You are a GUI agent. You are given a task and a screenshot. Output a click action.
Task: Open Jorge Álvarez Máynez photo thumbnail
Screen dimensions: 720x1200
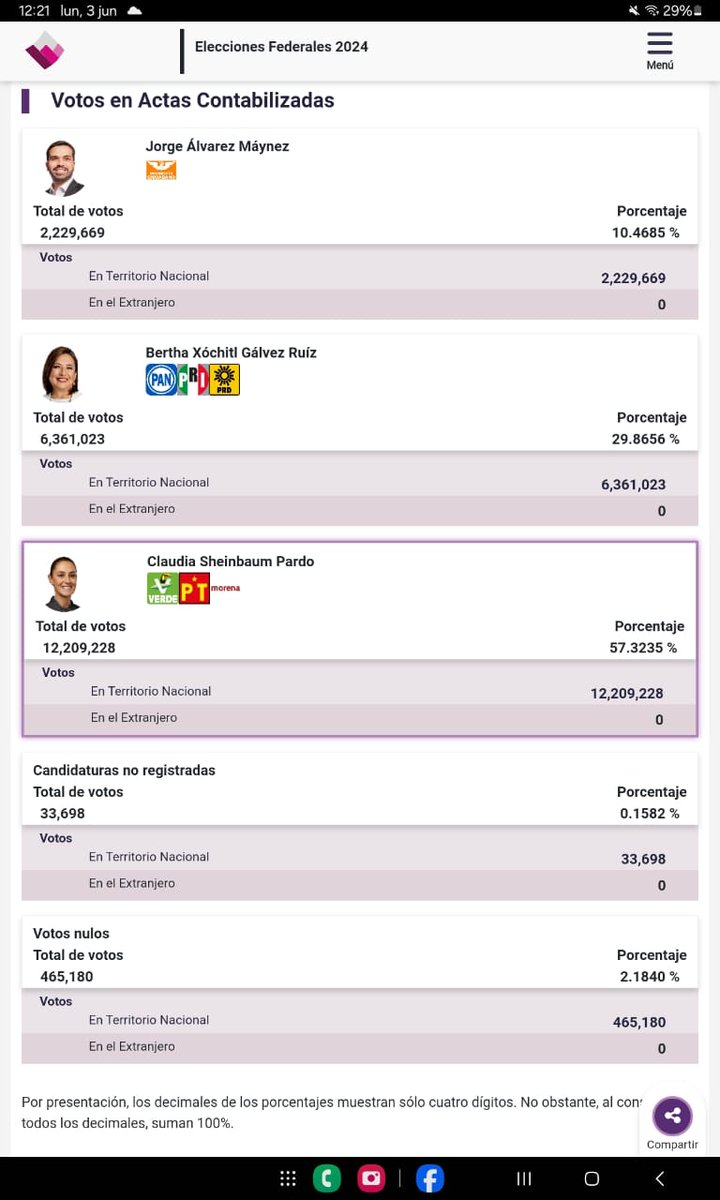click(x=62, y=168)
